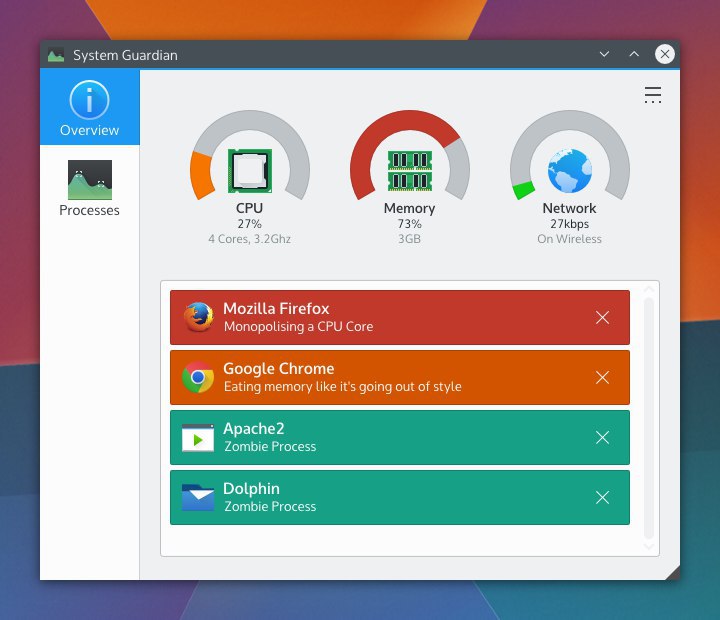Image resolution: width=720 pixels, height=620 pixels.
Task: Click the 'System Guardian' window title text
Action: coord(125,55)
